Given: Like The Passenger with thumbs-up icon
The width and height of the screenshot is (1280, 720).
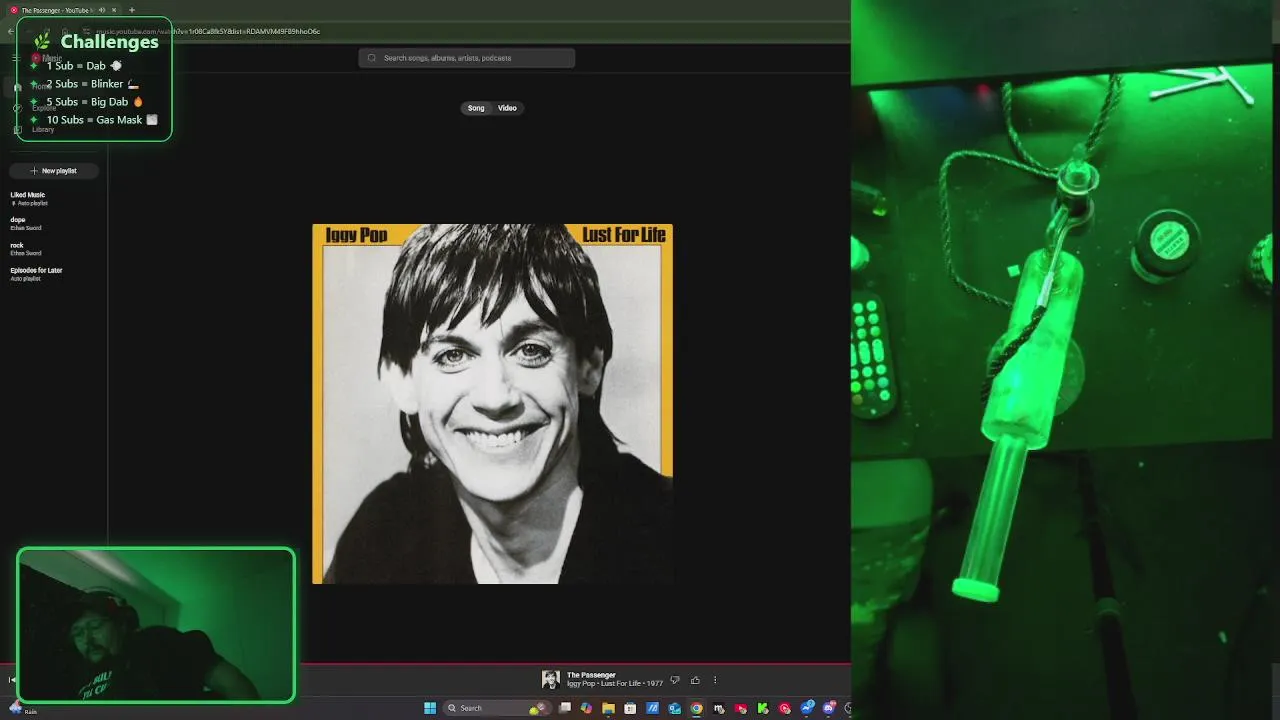Looking at the screenshot, I should (x=695, y=680).
